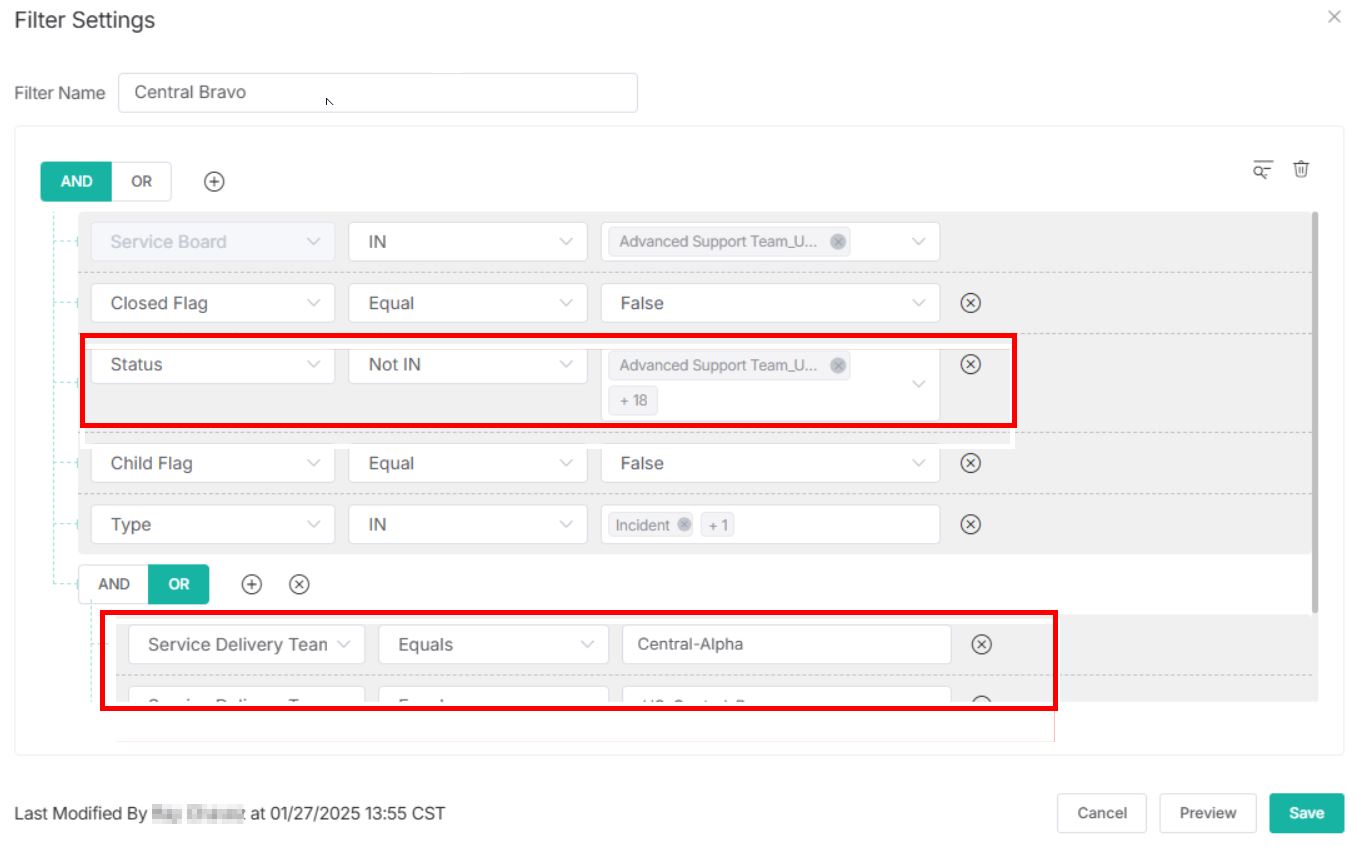
Task: Switch top-level group logic to OR
Action: [x=142, y=181]
